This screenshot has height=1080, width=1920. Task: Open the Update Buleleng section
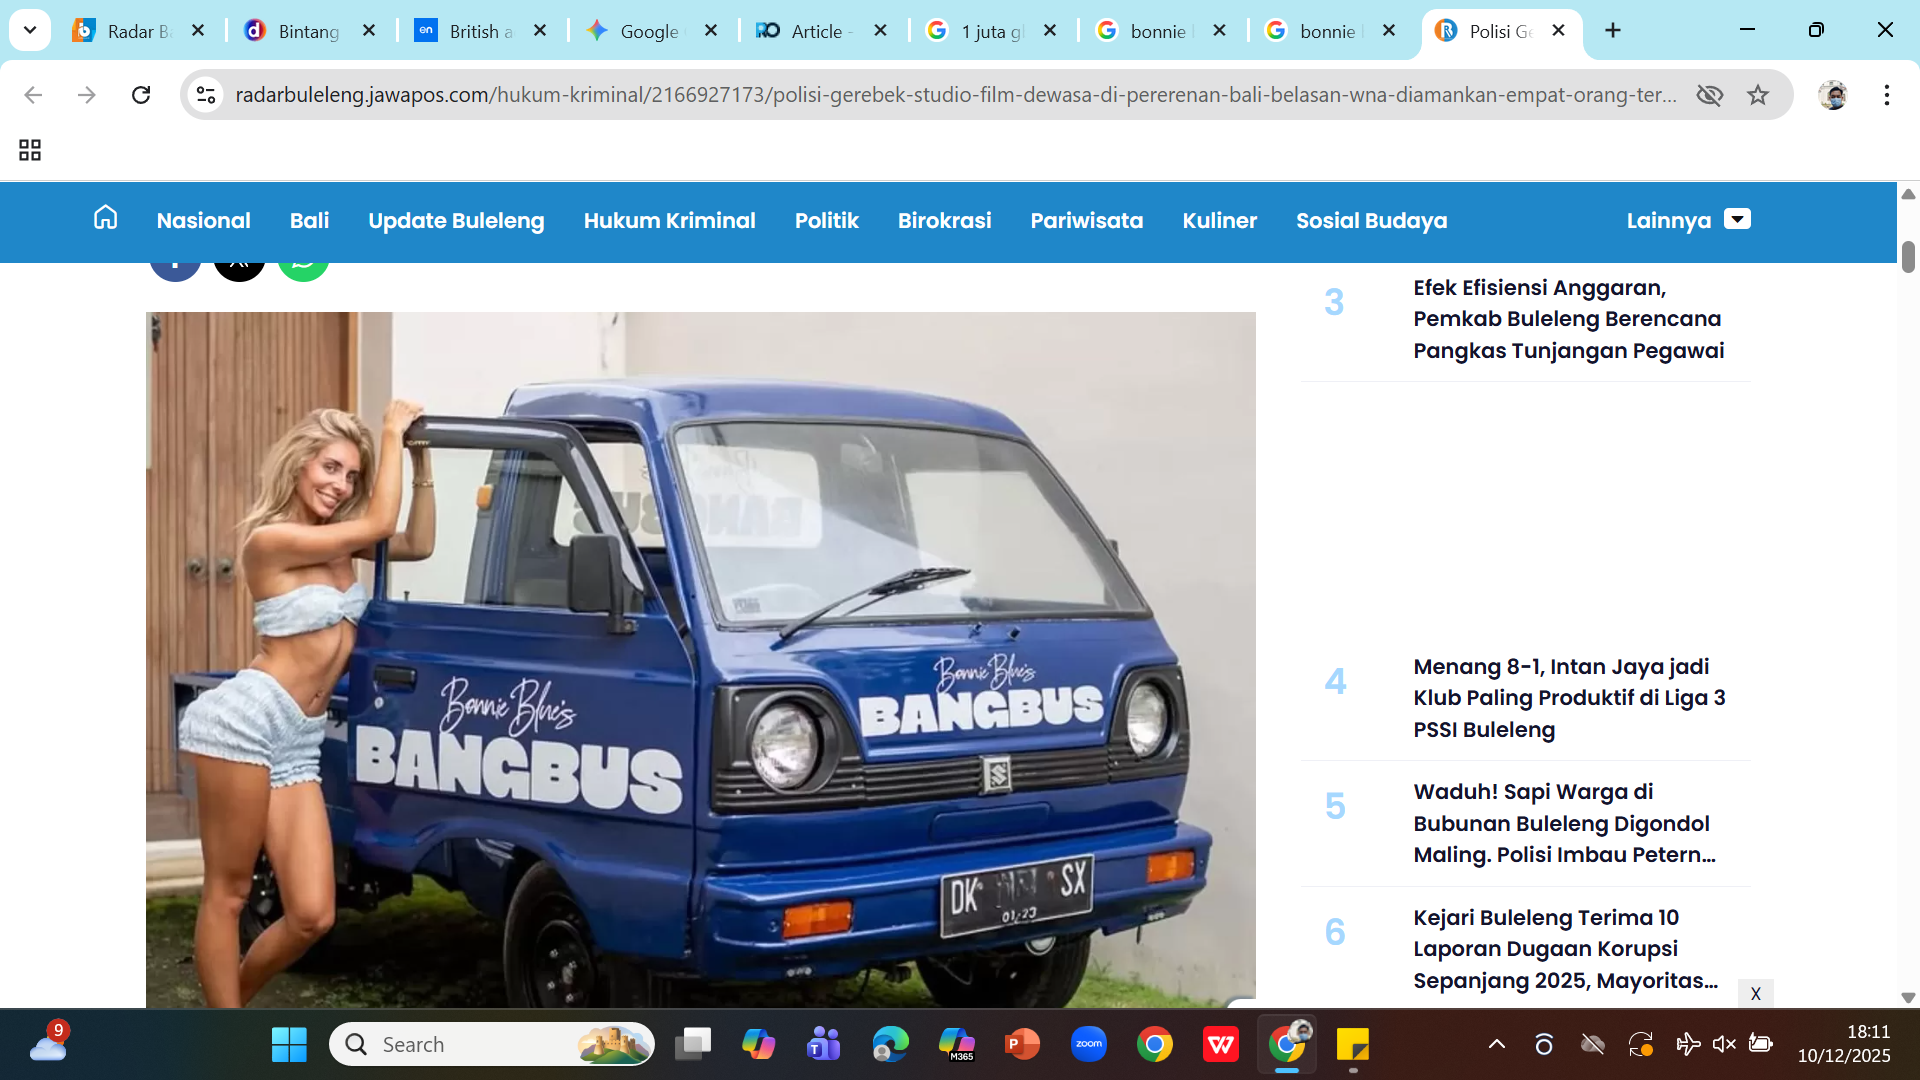click(x=456, y=220)
